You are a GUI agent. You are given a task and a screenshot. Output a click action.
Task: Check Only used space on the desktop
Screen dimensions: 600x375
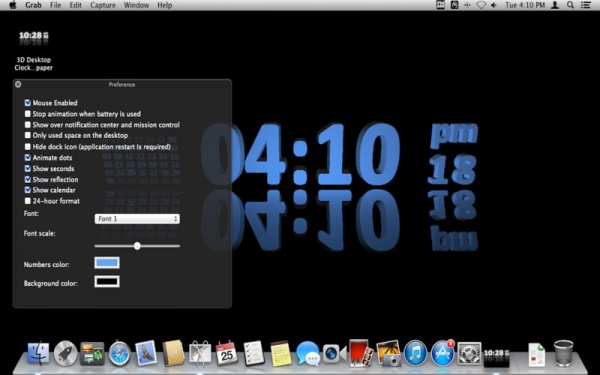click(28, 135)
